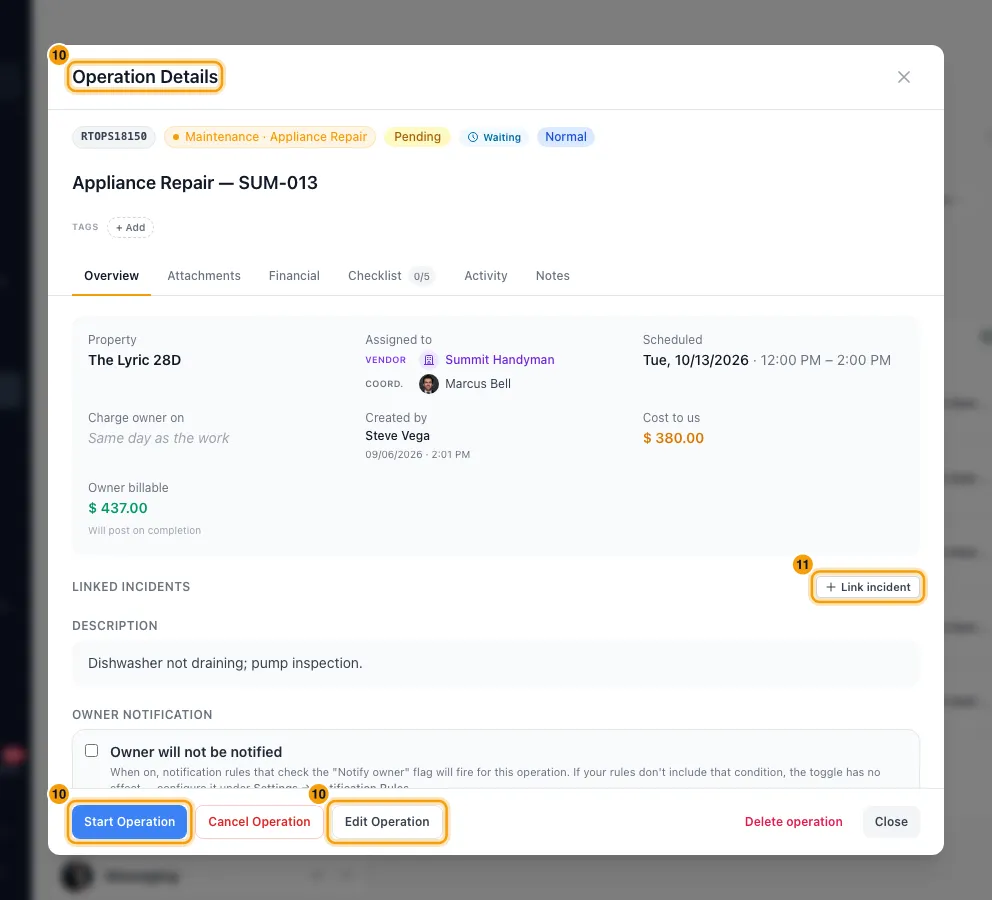Open the Financial tab
The height and width of the screenshot is (900, 992).
click(x=294, y=276)
